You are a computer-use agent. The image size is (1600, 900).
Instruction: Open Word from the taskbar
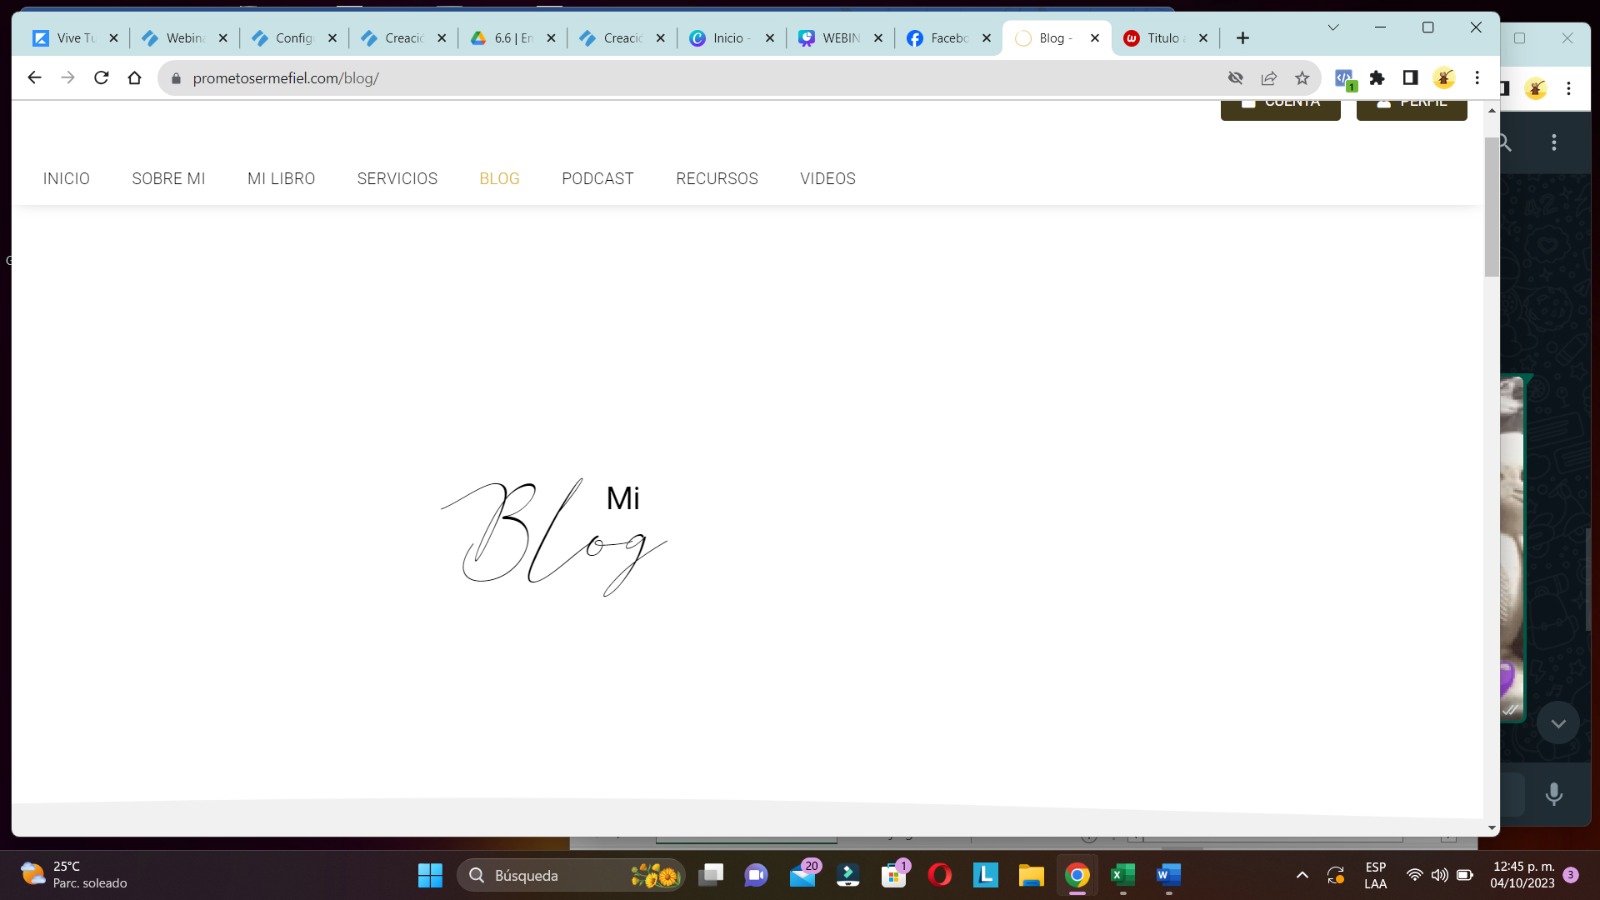[1168, 876]
